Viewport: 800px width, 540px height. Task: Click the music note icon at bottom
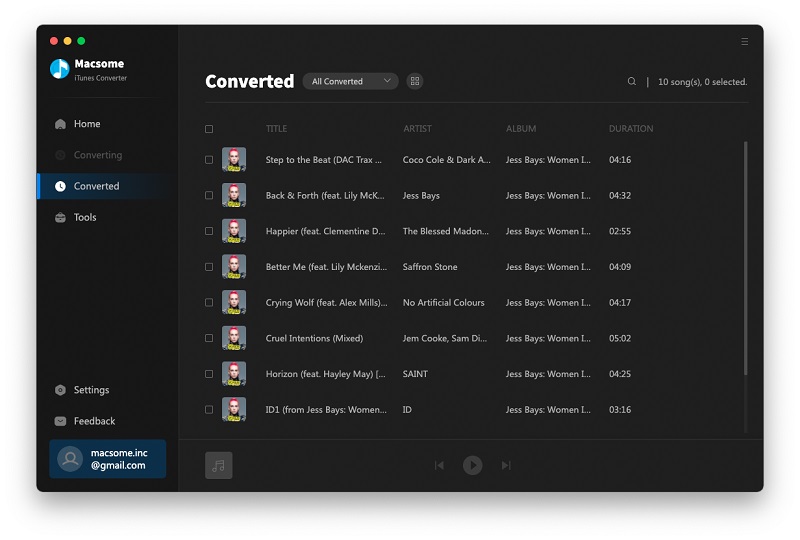(218, 465)
